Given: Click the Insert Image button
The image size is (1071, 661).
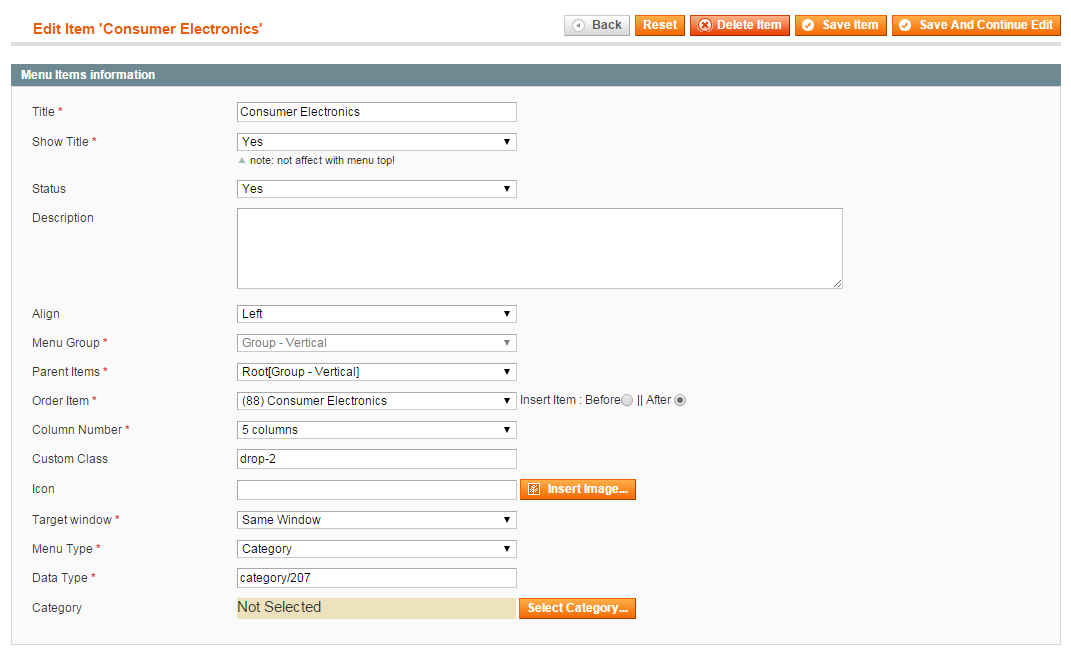Looking at the screenshot, I should (578, 489).
